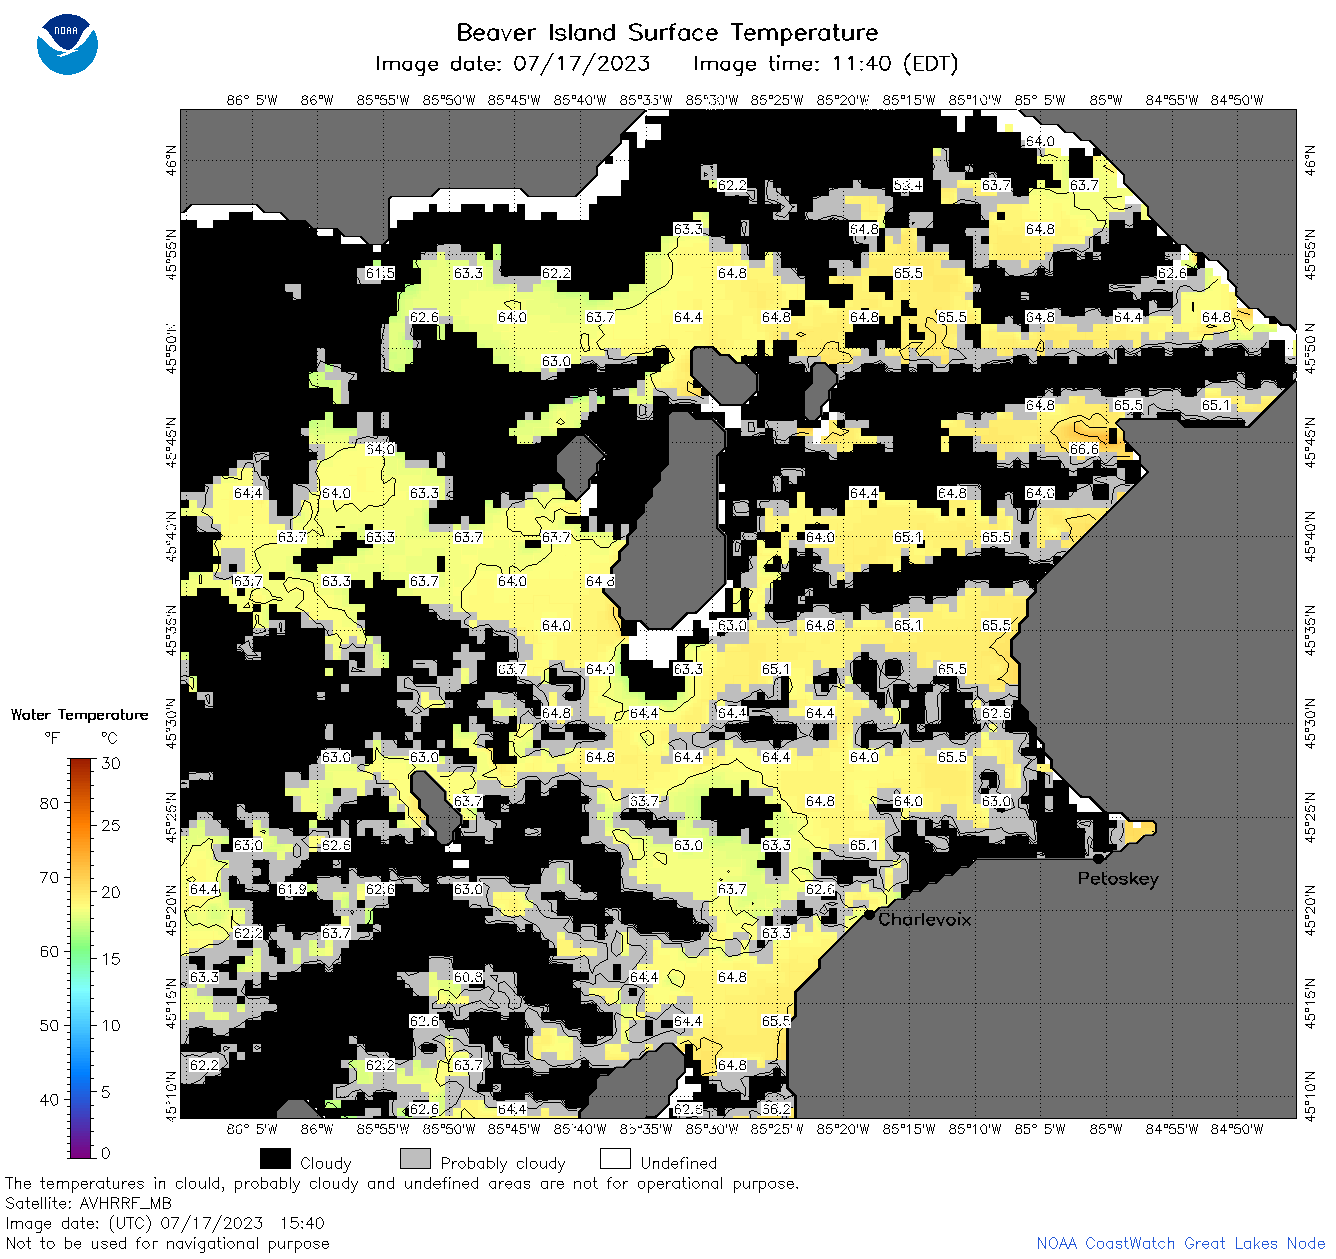Open the NOAA CoastWatch Great Lakes Node link

[x=1181, y=1244]
